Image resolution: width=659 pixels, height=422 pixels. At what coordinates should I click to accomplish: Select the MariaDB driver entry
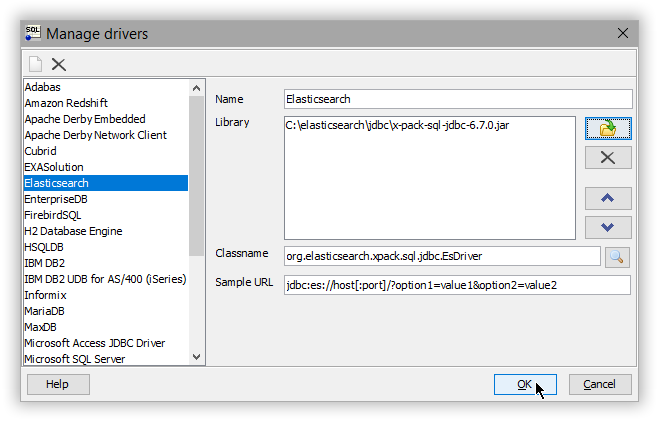(46, 311)
